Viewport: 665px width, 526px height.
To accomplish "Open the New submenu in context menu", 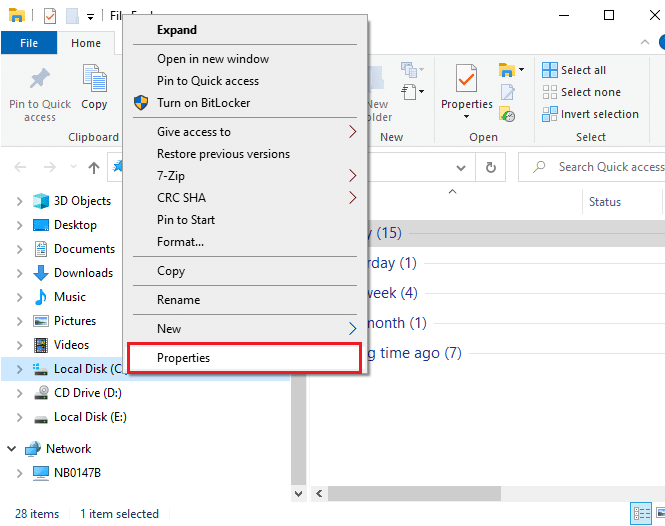I will [x=245, y=329].
